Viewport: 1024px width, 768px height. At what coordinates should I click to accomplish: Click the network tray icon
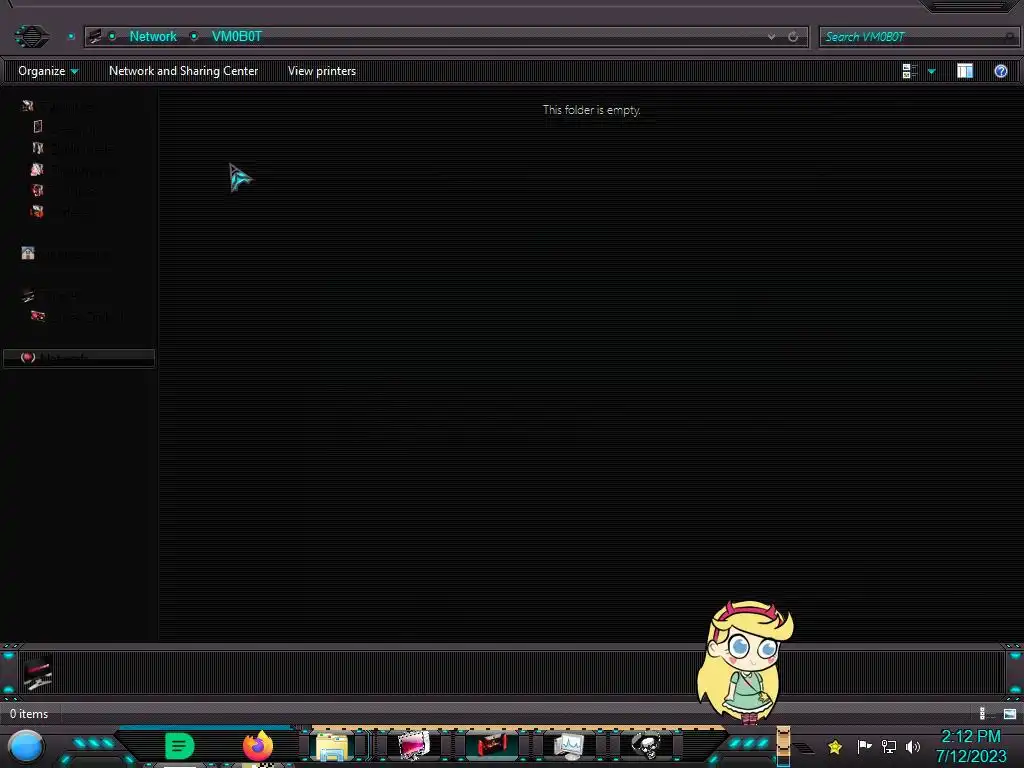pyautogui.click(x=889, y=746)
